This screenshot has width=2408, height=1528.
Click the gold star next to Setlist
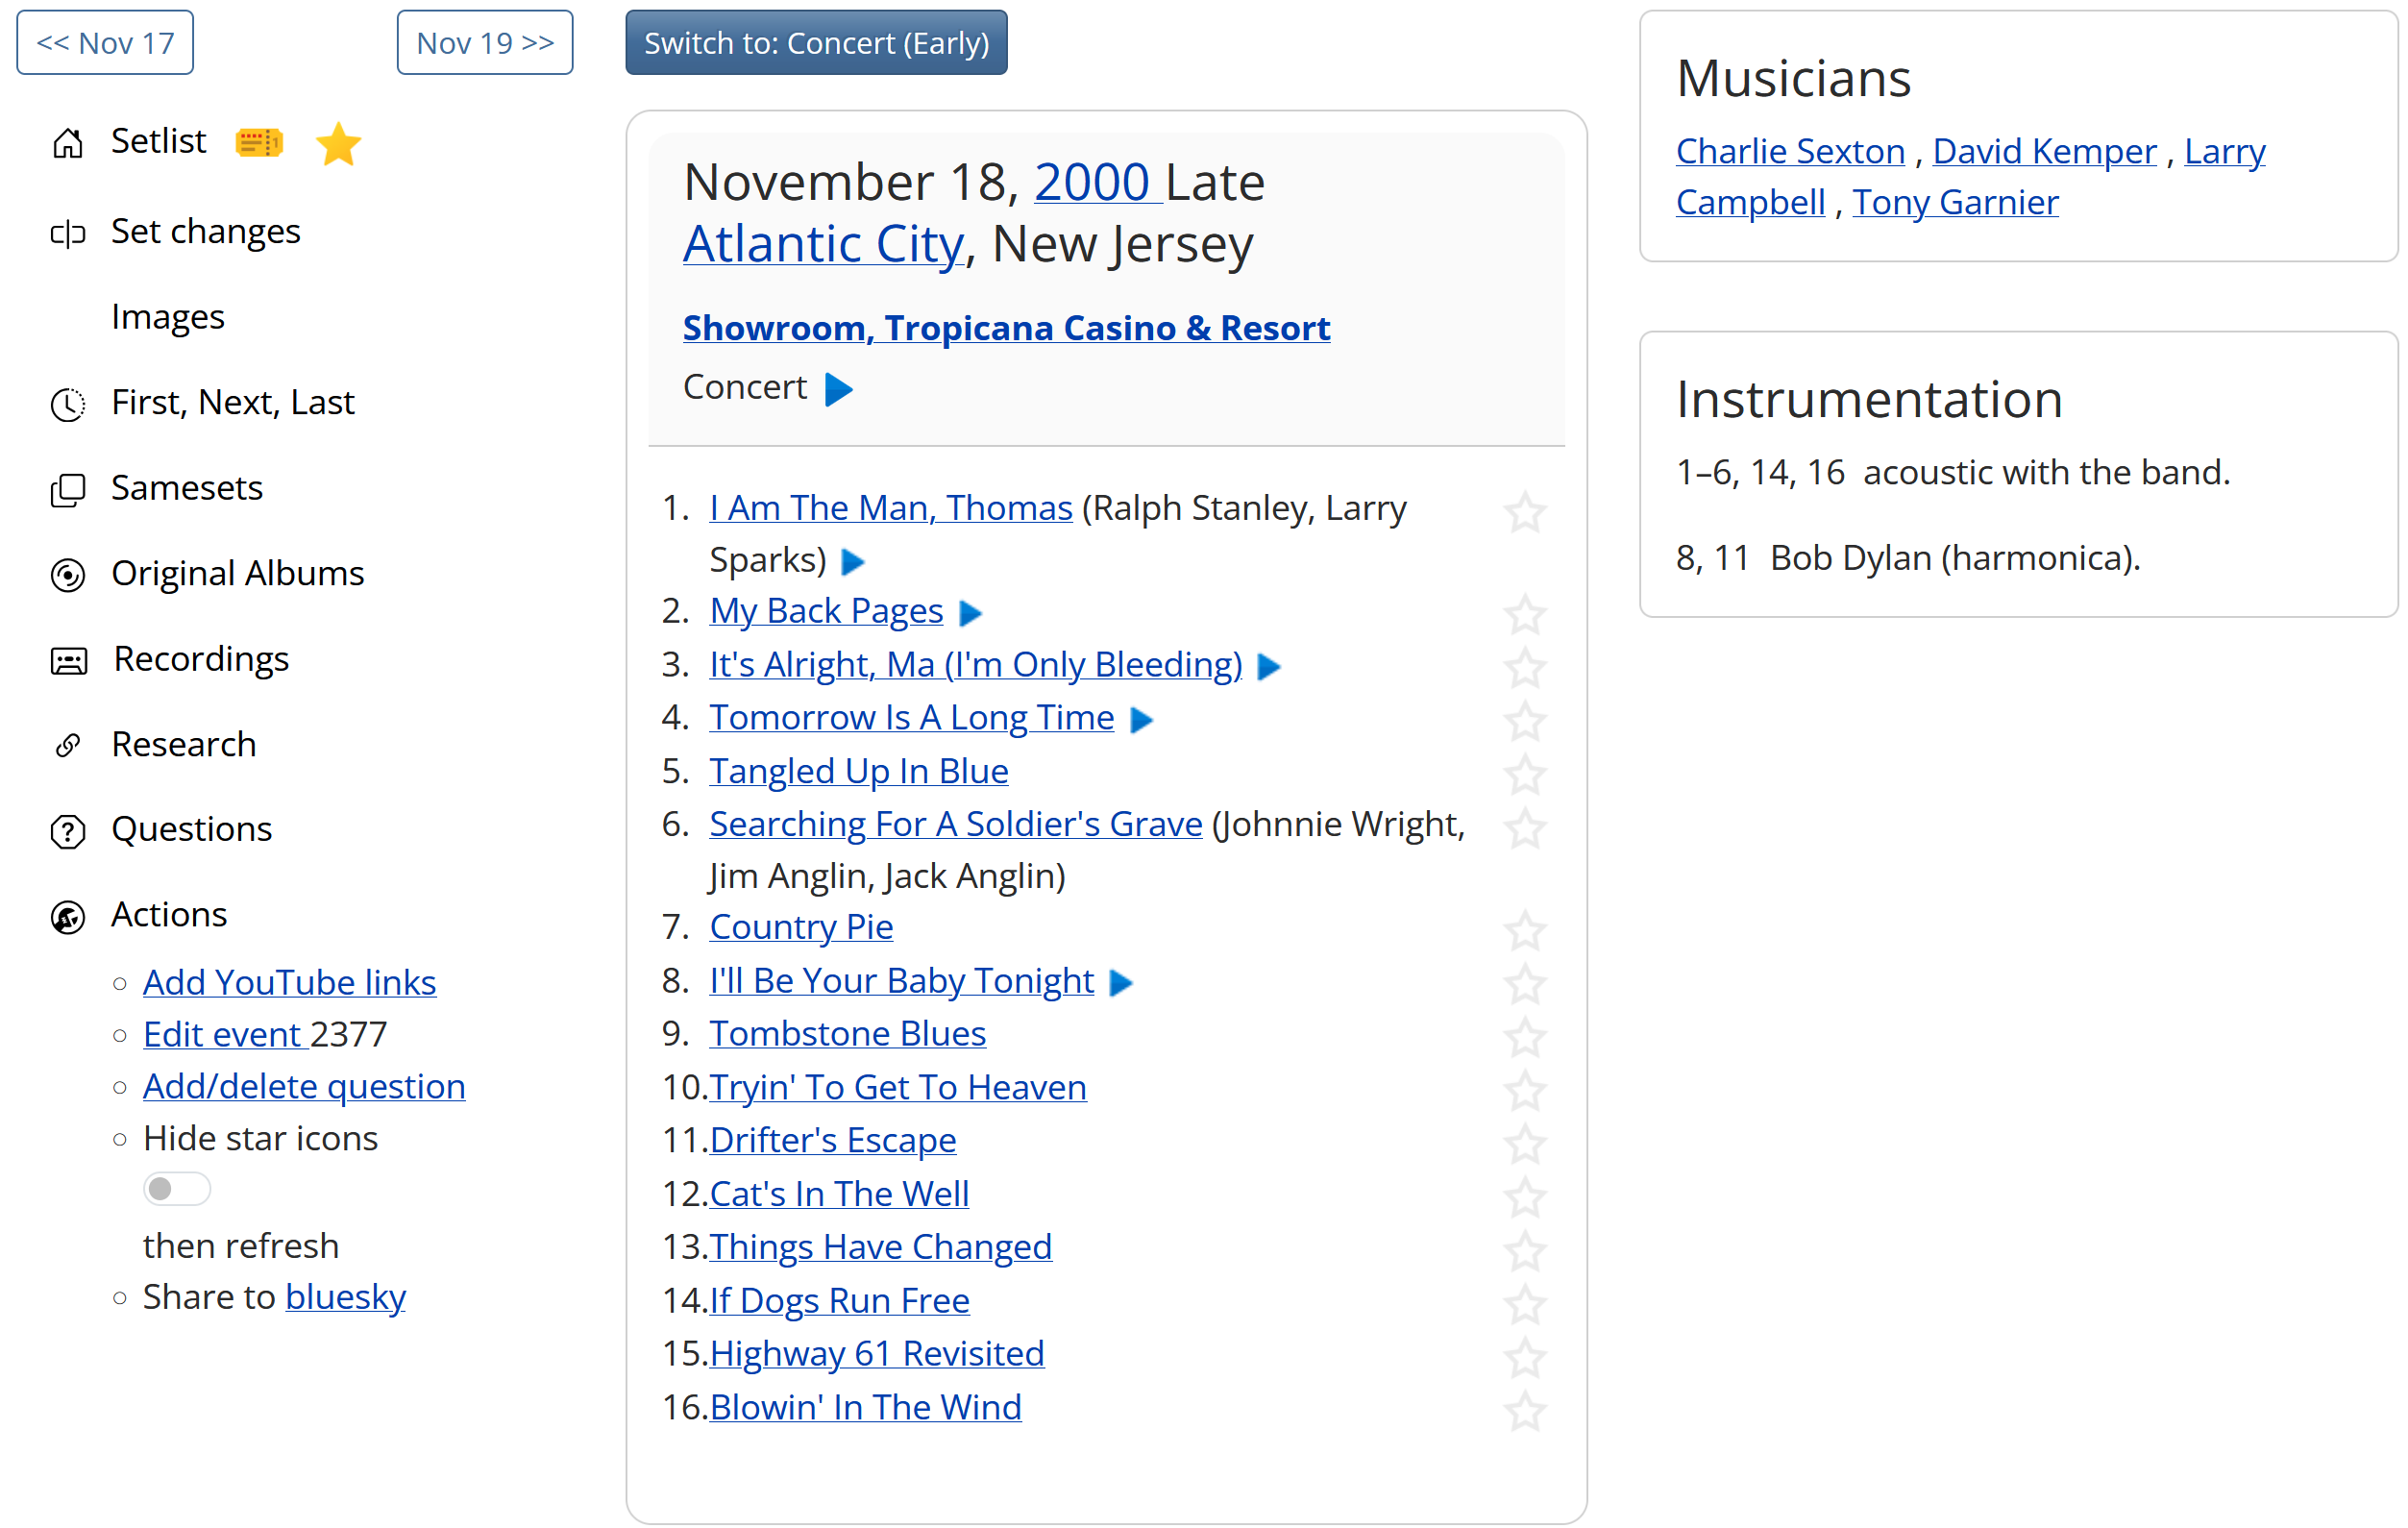338,144
